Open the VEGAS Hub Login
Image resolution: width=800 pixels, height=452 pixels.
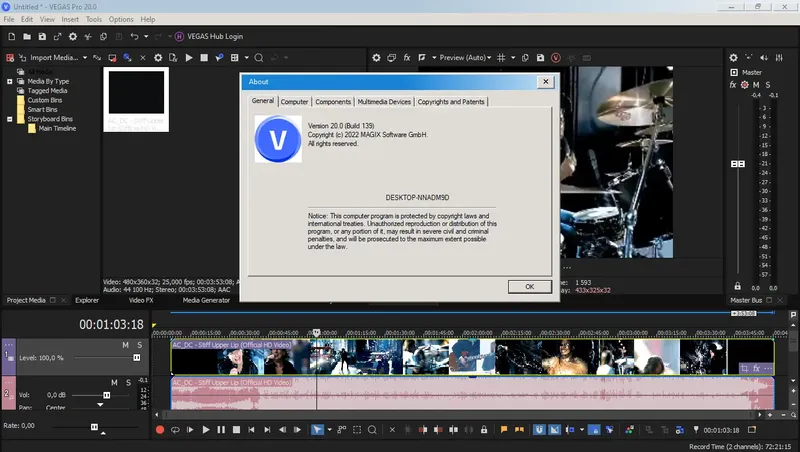[209, 37]
